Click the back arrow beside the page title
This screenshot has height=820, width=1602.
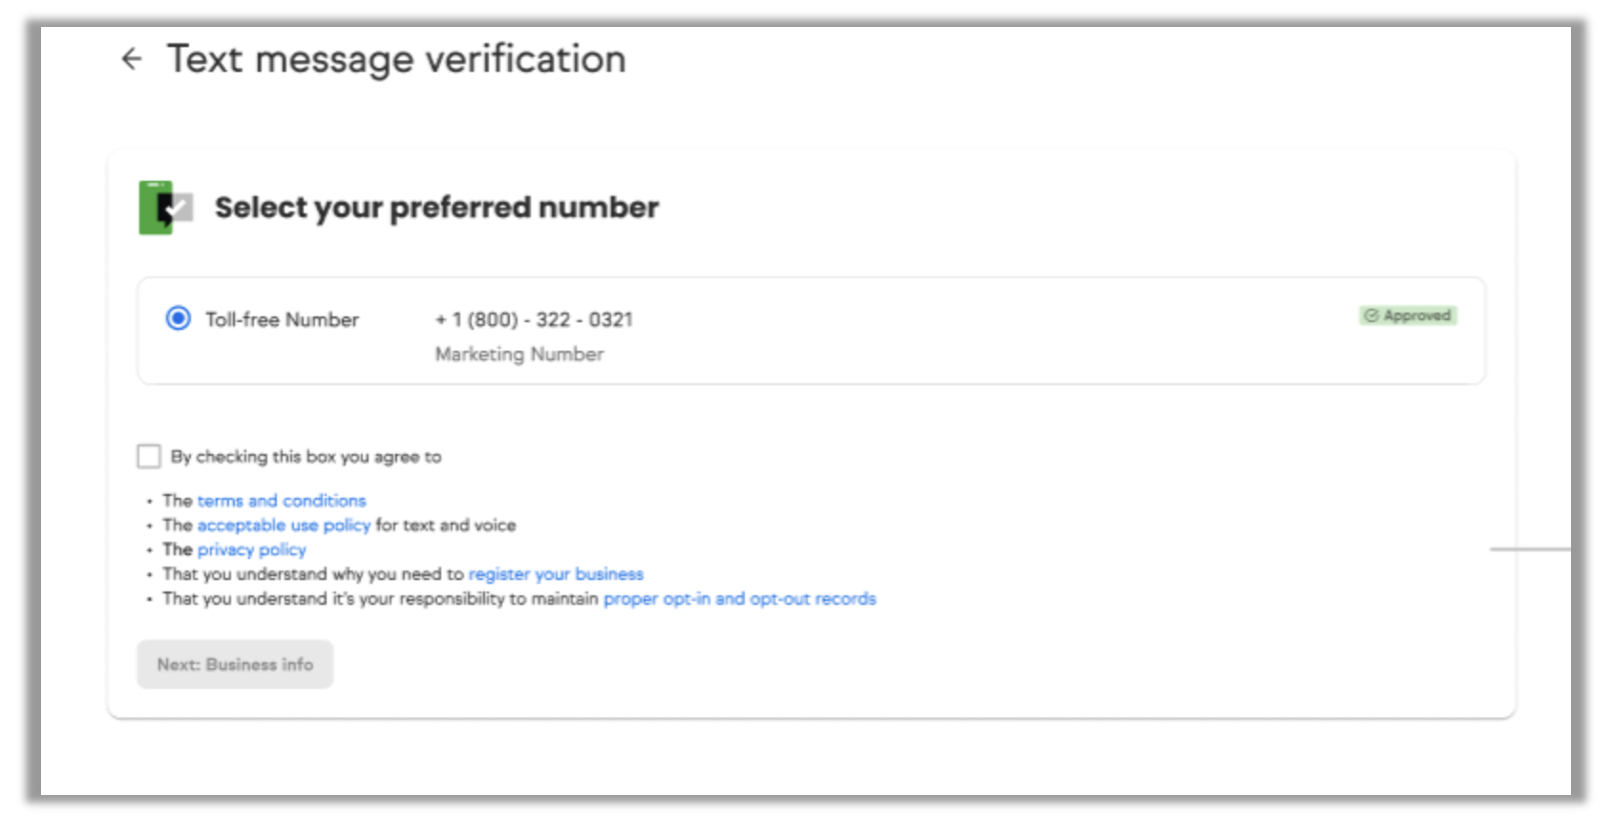(x=131, y=59)
